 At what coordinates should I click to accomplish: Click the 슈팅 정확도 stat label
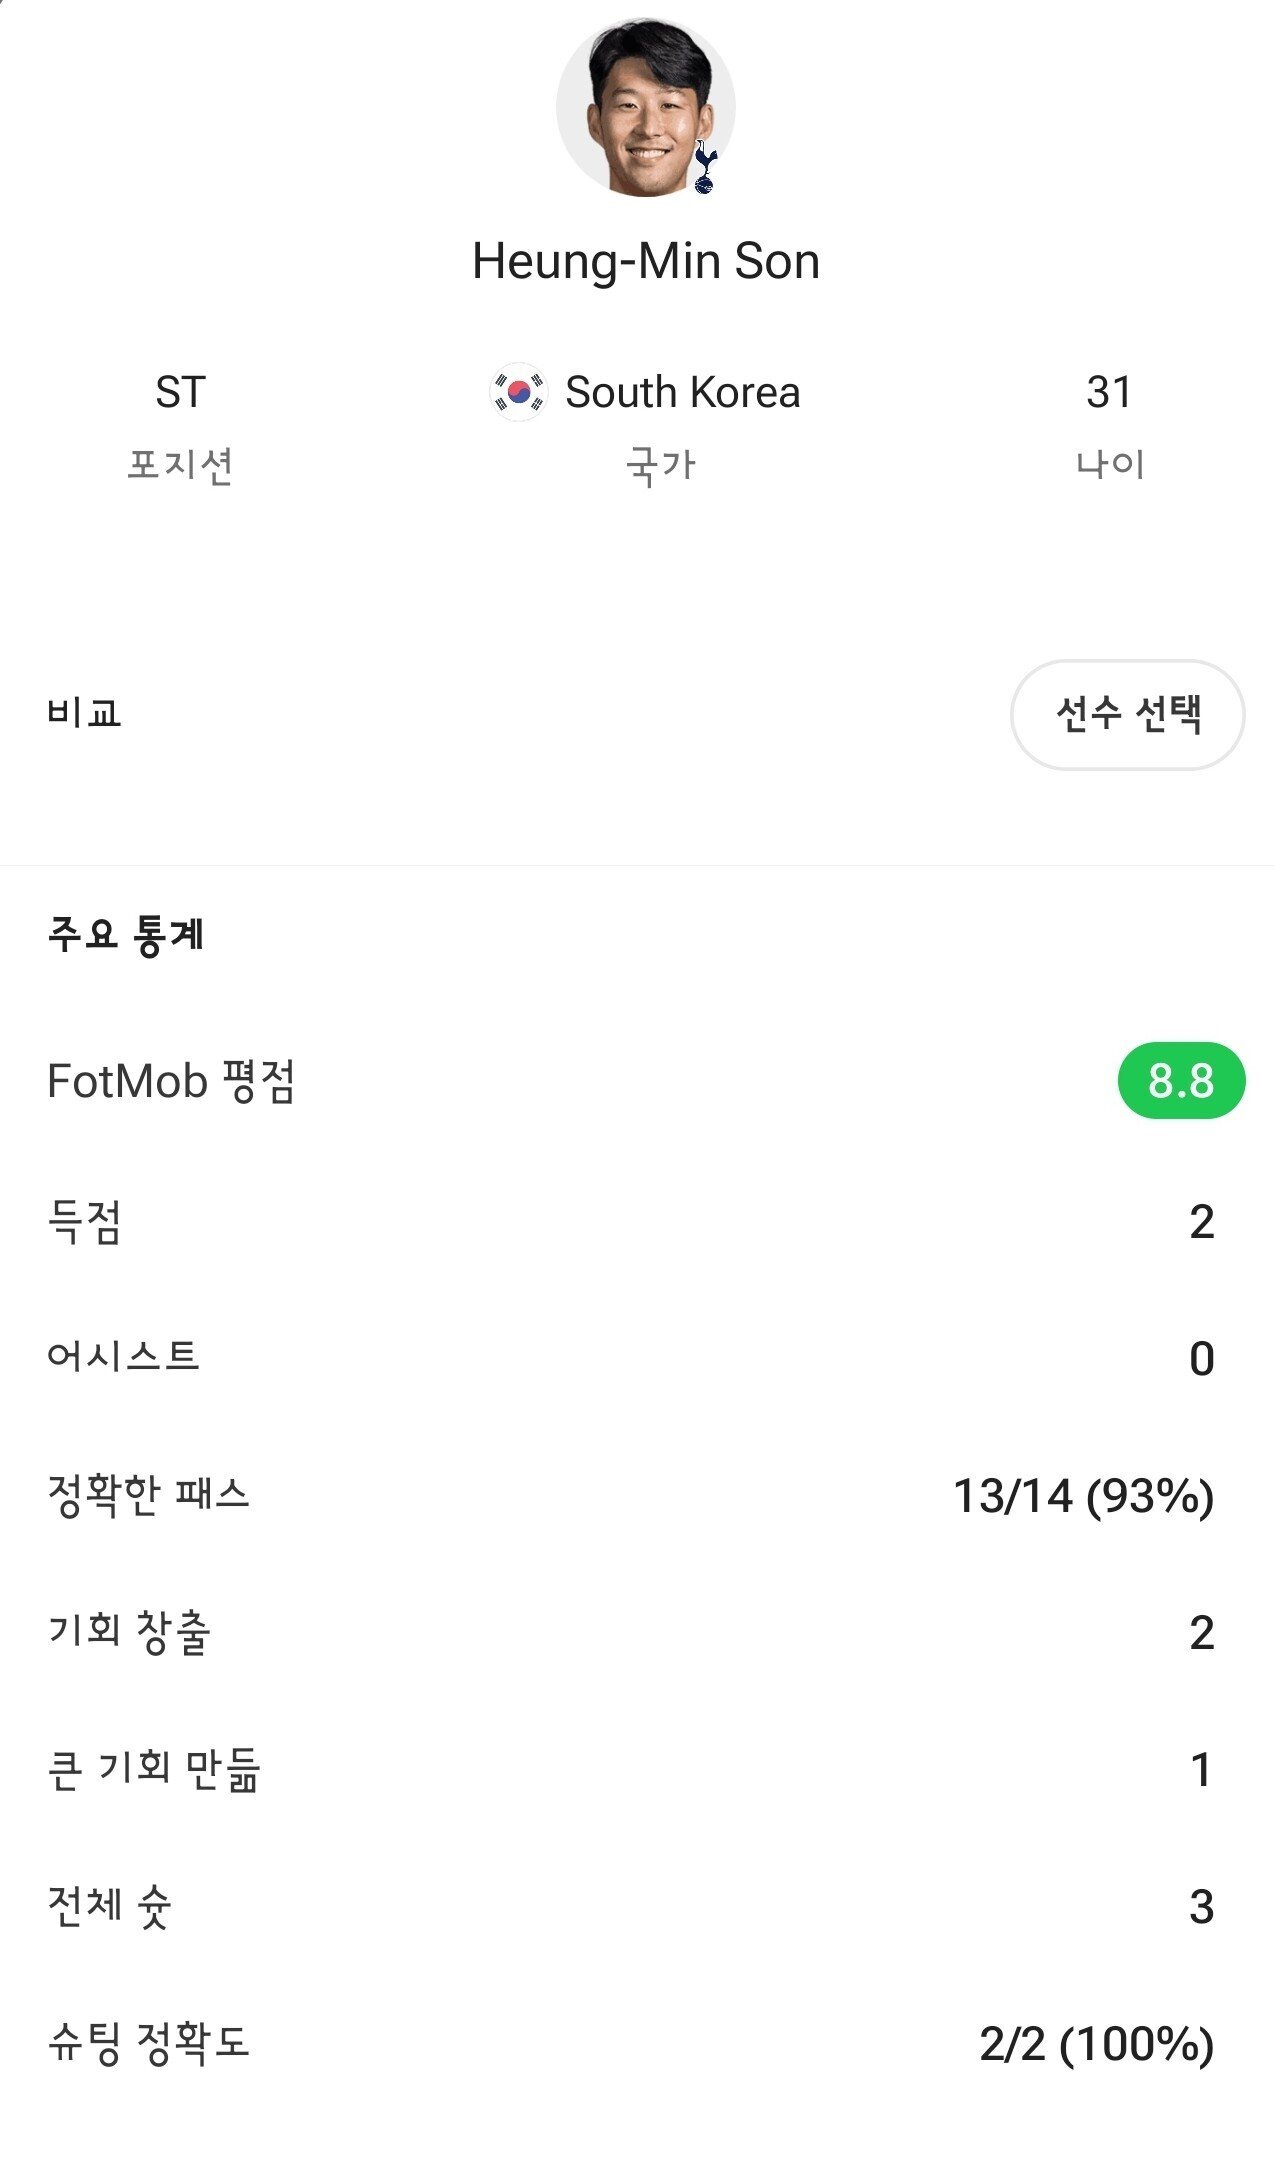point(148,2043)
